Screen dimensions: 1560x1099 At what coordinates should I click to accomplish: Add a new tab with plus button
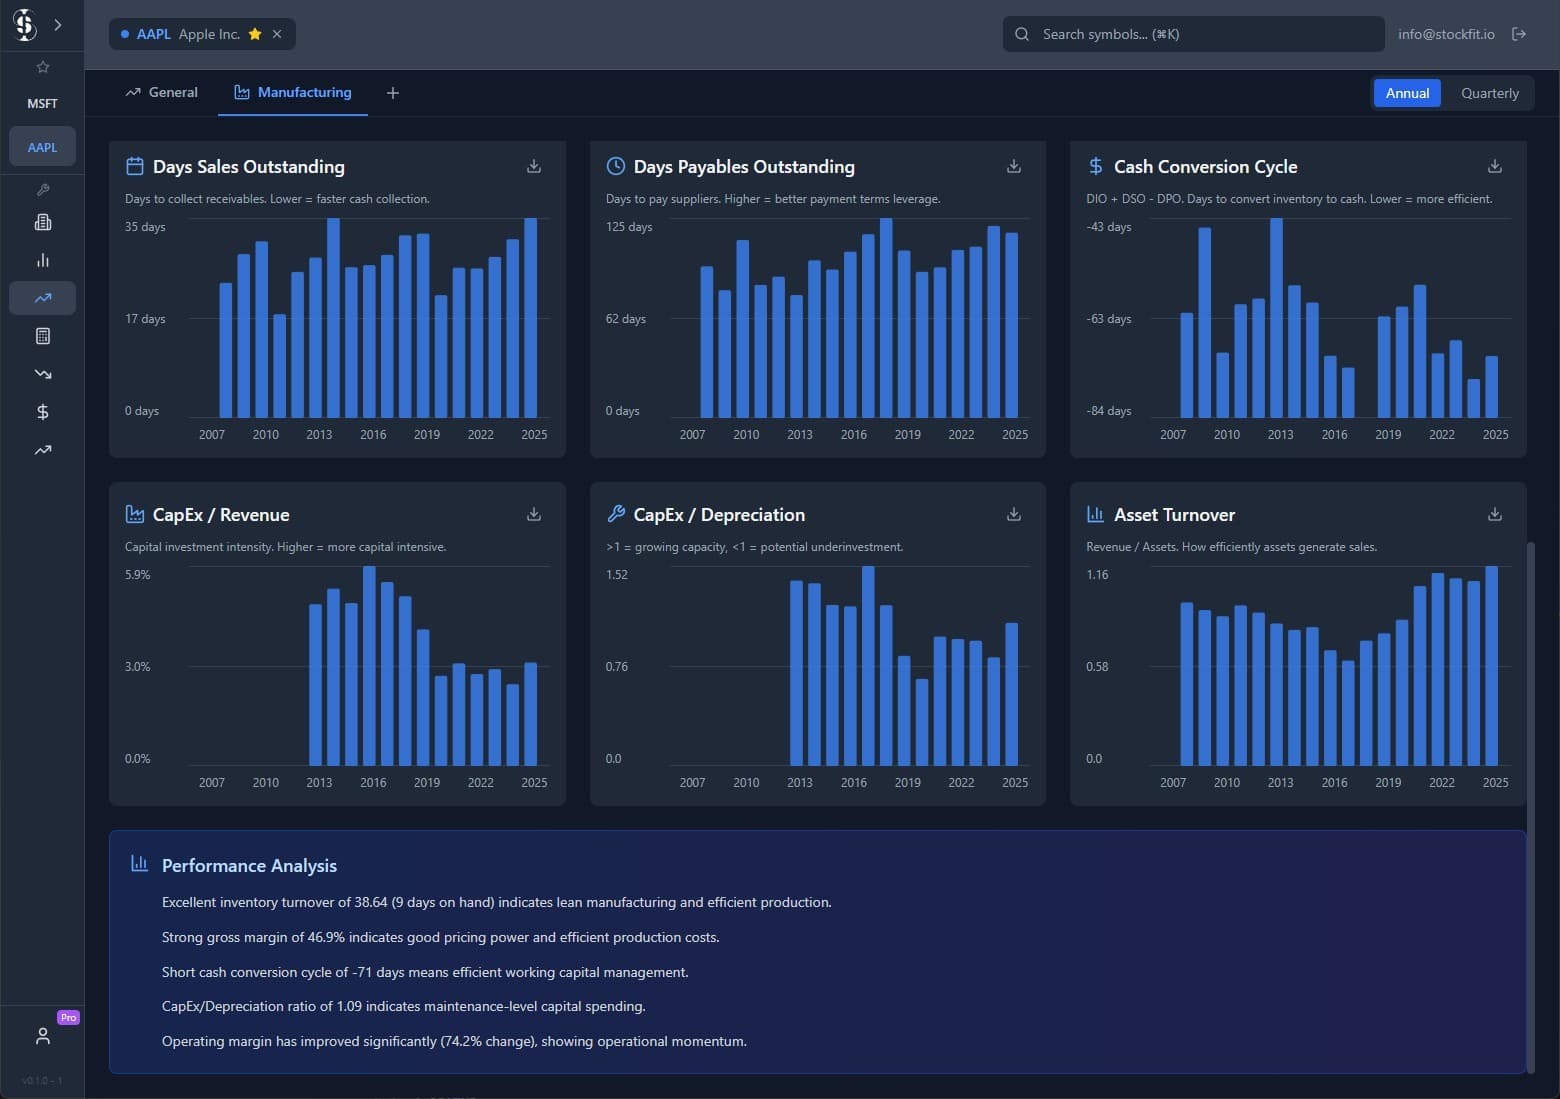(x=393, y=93)
